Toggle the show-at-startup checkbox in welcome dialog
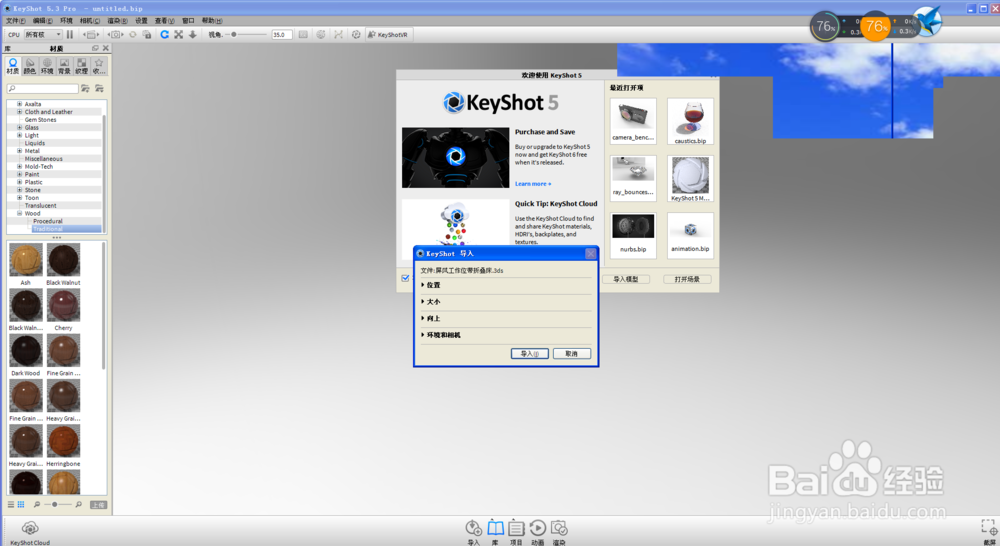Screen dimensions: 1000x546 [406, 278]
